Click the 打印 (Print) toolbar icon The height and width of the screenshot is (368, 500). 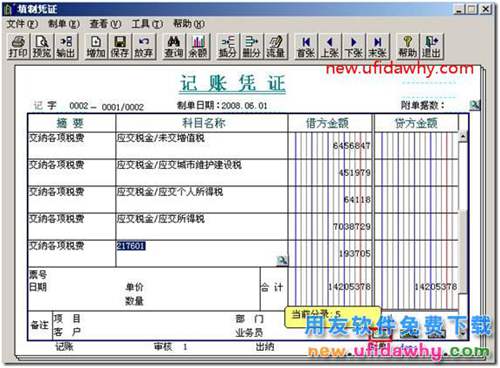tap(18, 47)
